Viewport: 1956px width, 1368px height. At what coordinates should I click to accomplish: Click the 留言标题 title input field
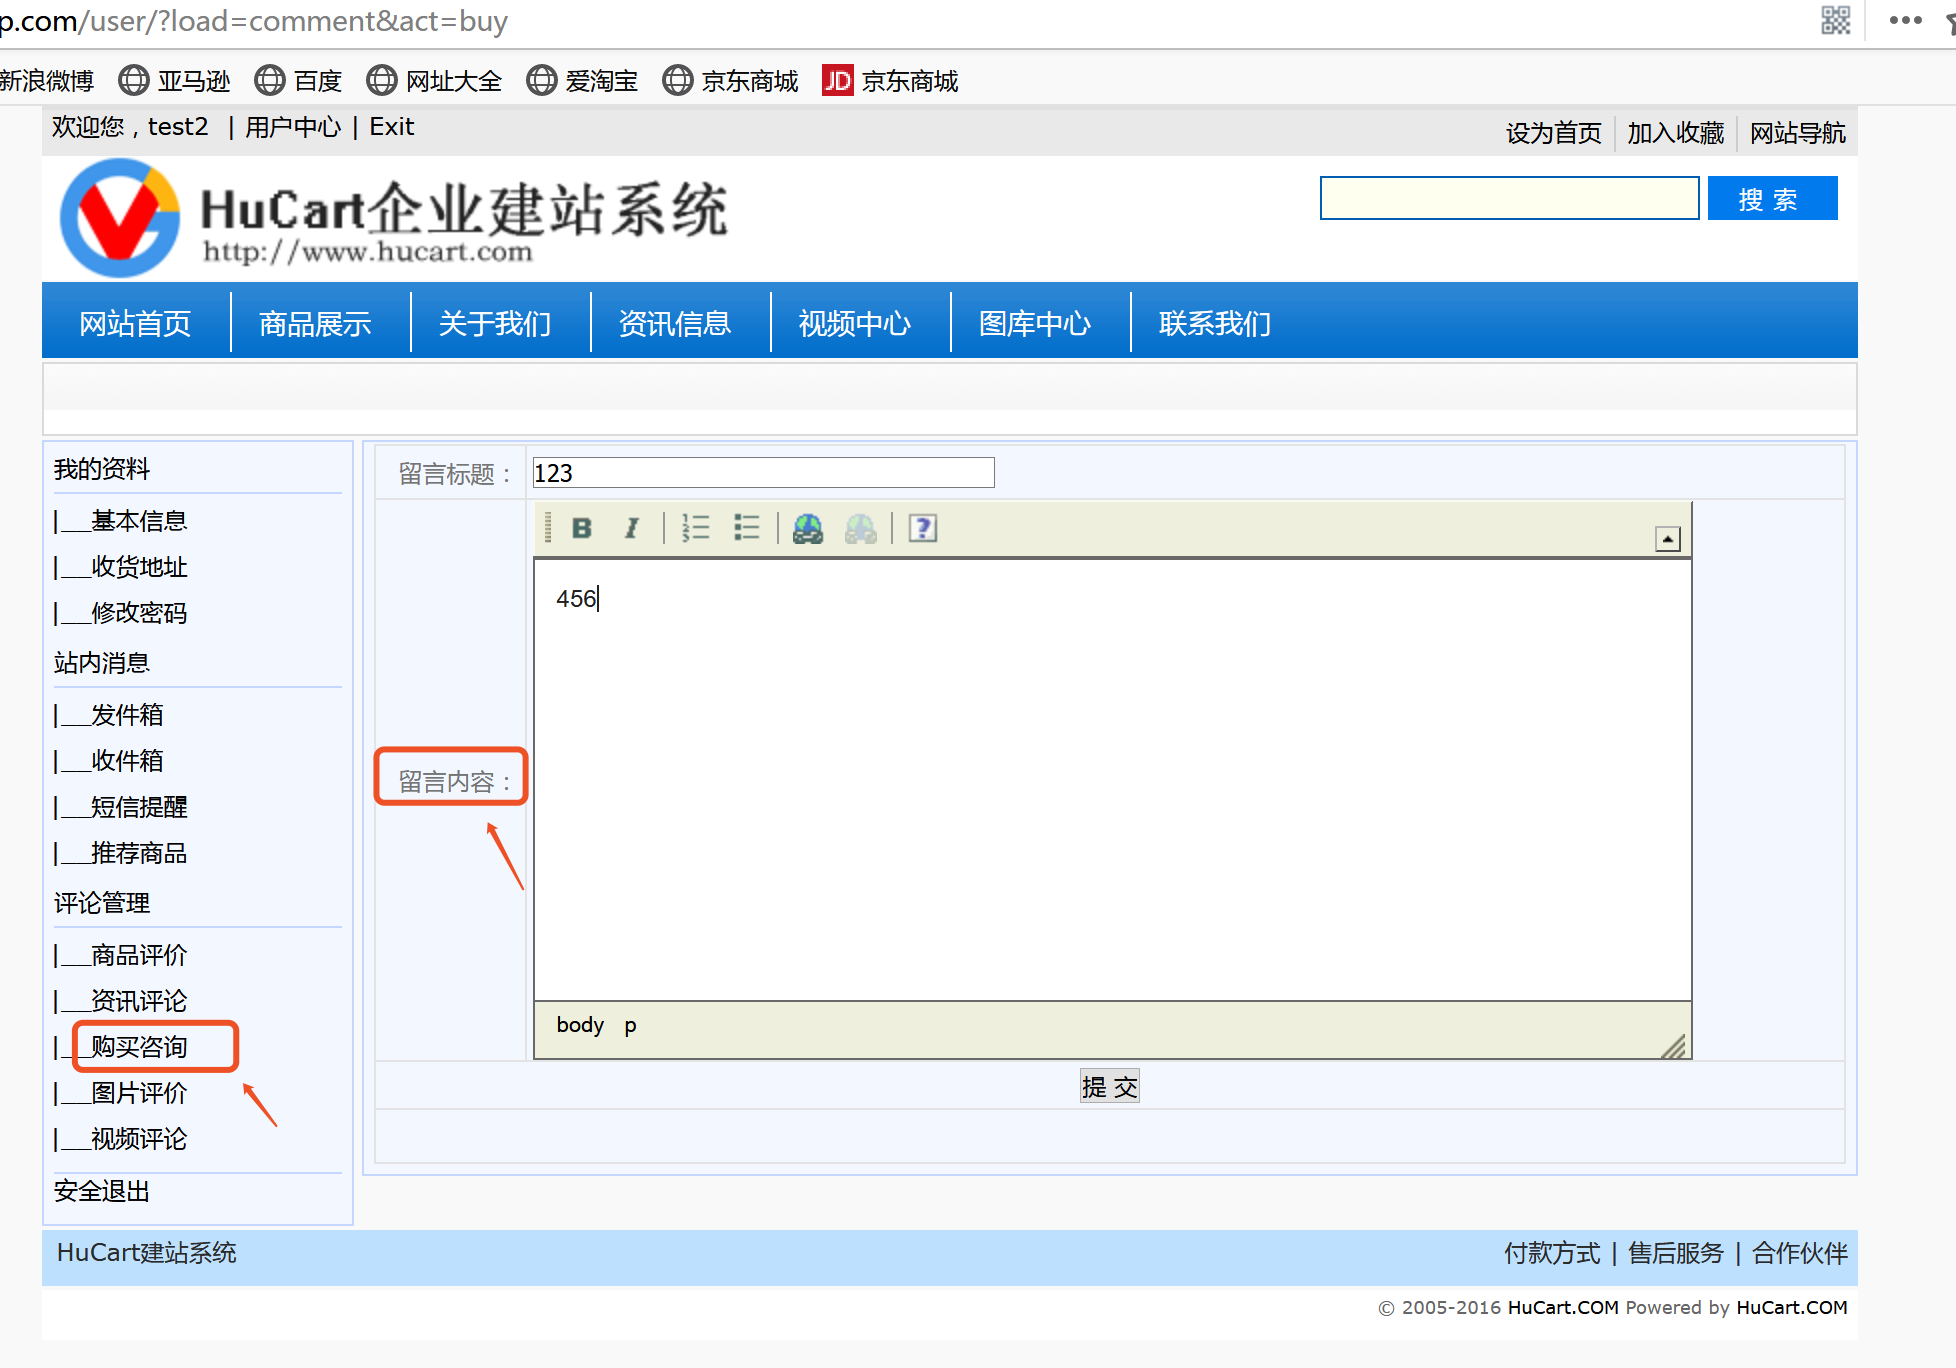(763, 473)
